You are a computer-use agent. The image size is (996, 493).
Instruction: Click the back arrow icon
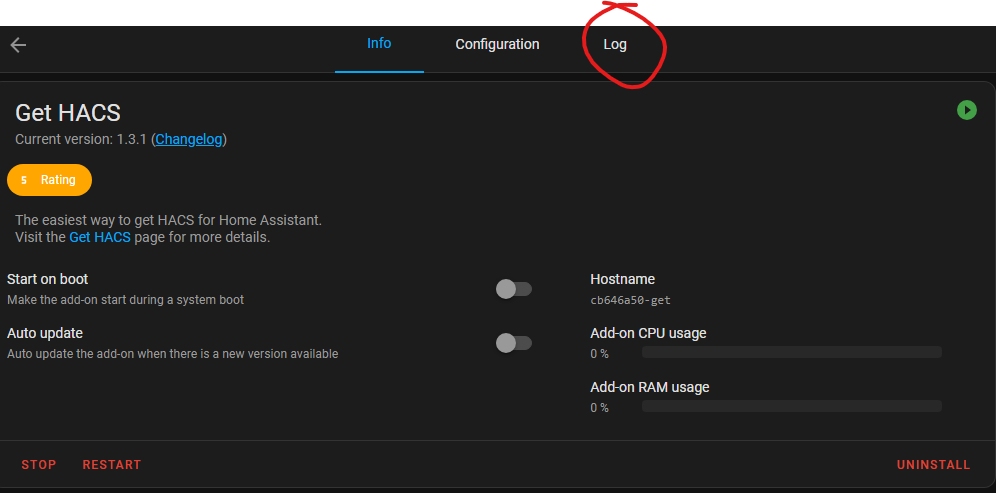[18, 45]
